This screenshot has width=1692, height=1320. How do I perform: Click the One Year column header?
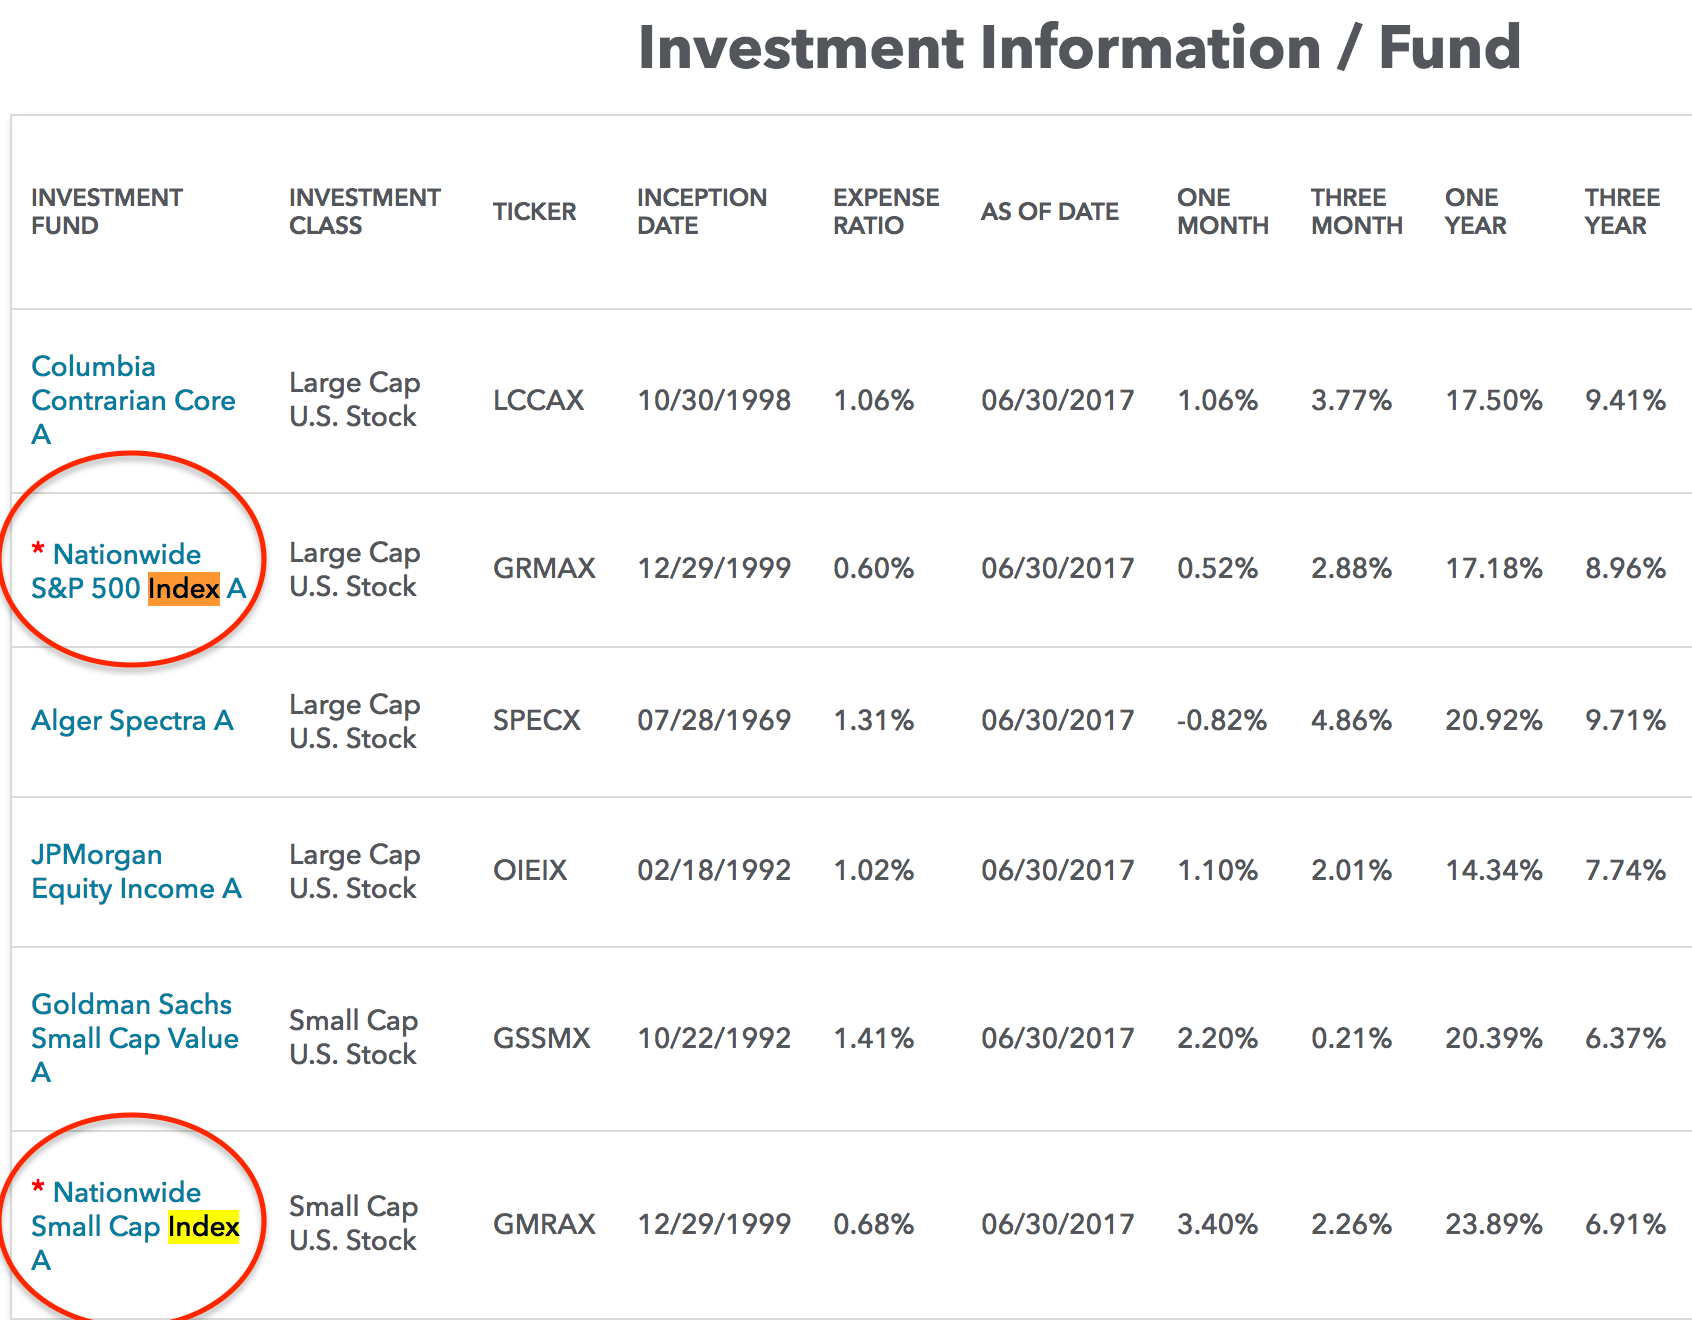pyautogui.click(x=1475, y=211)
